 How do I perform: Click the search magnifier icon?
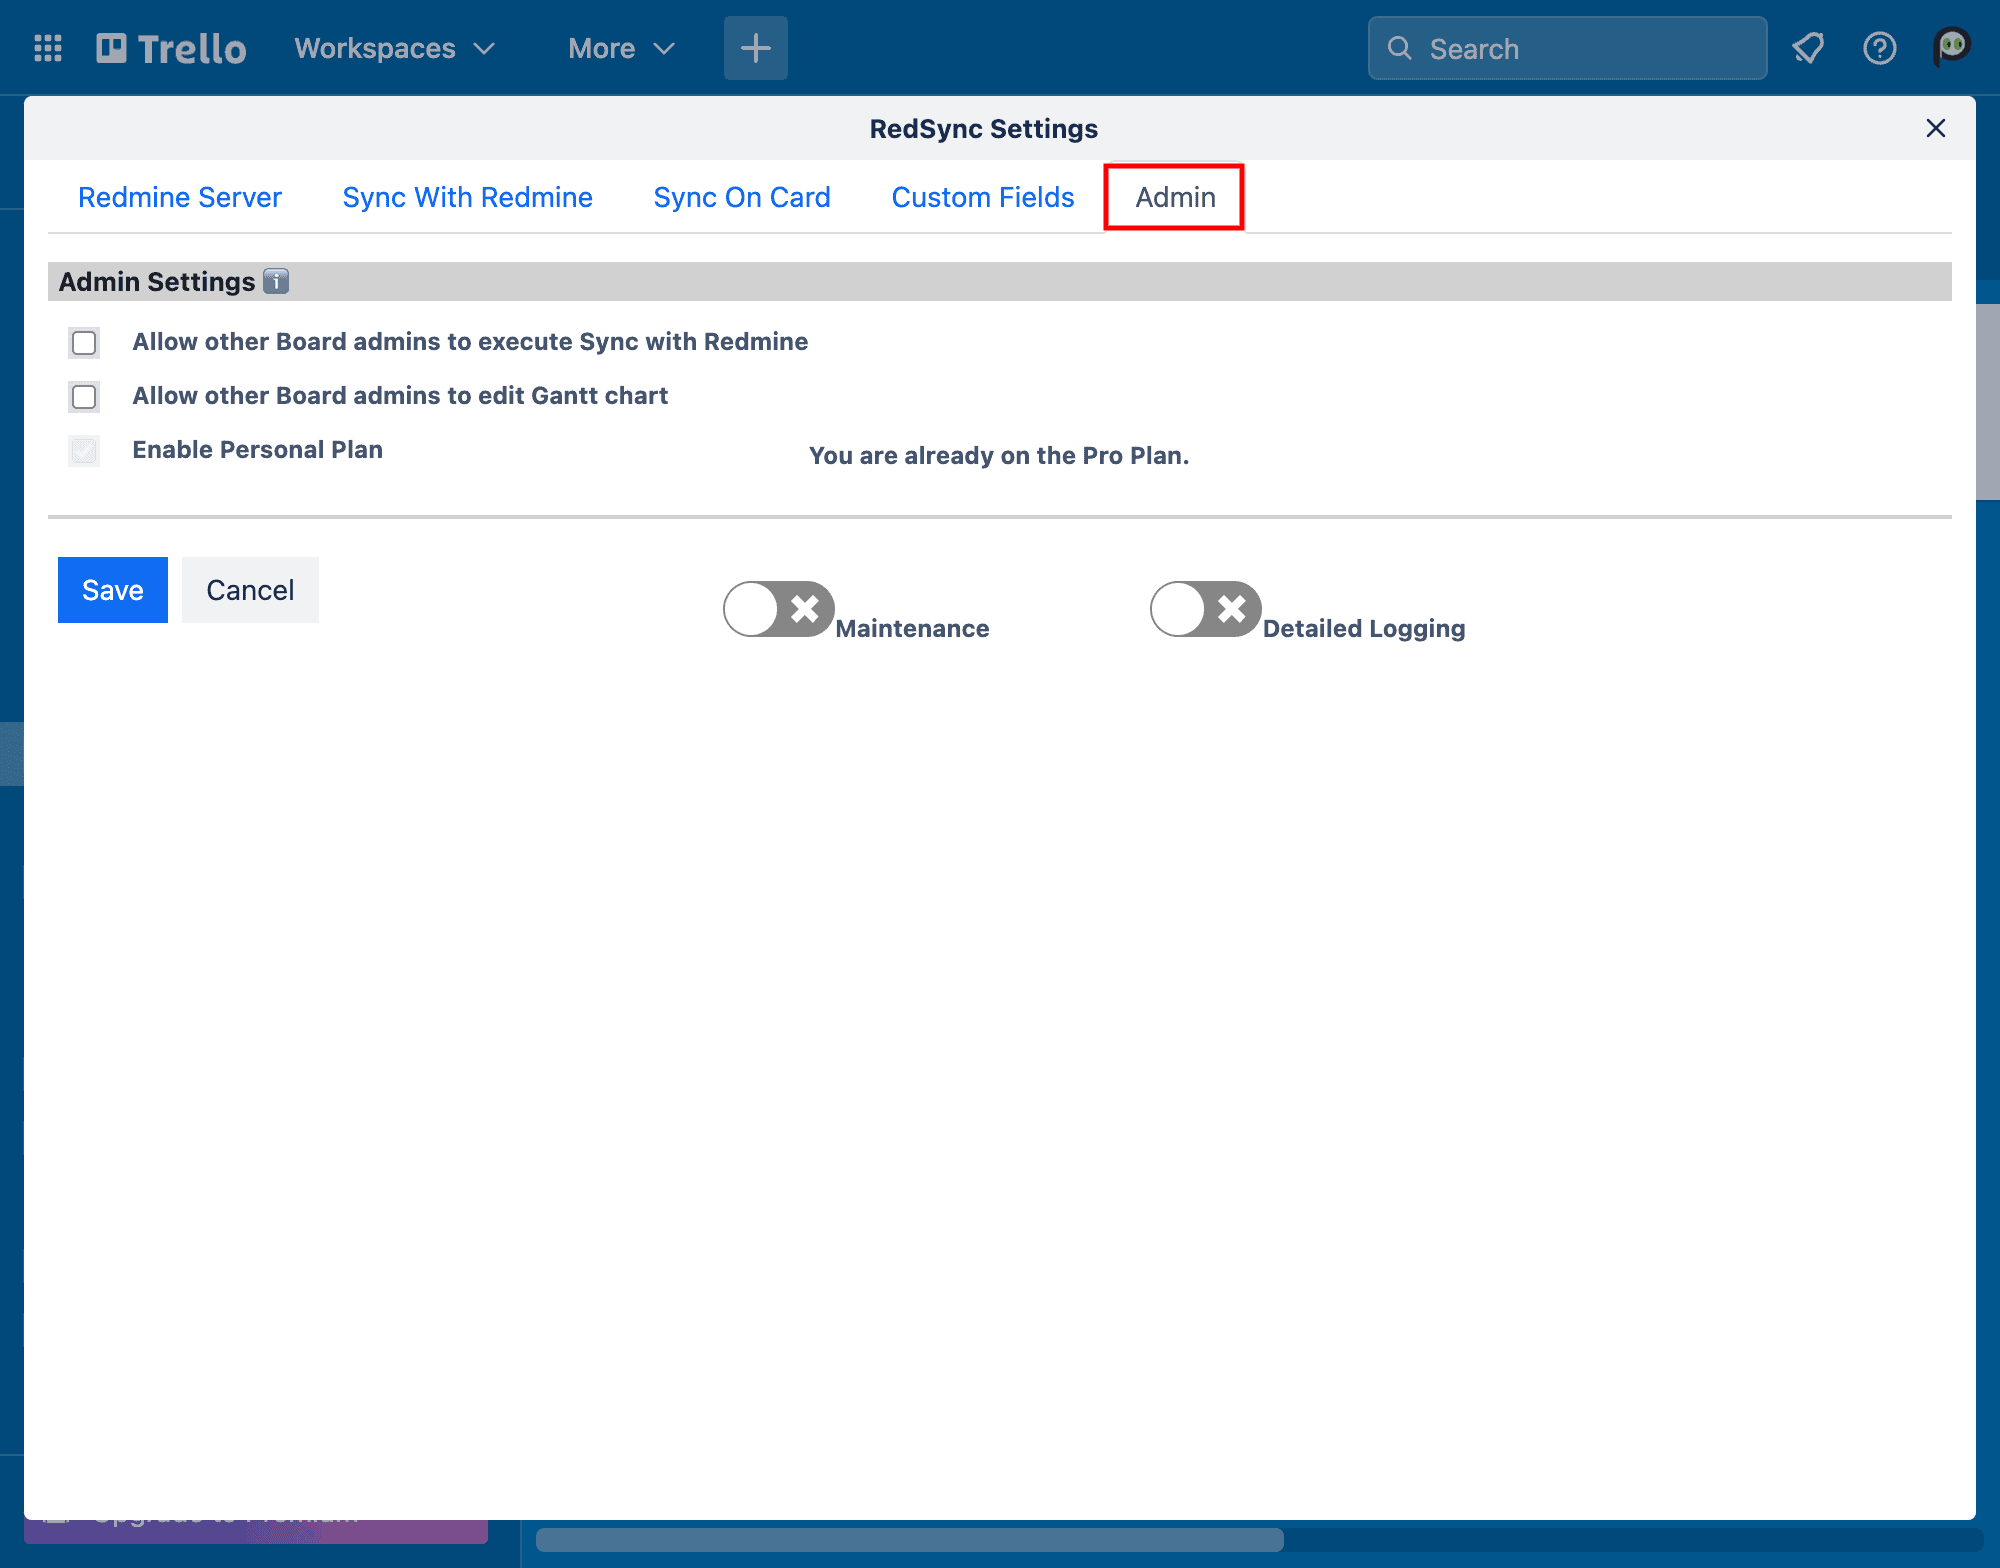pyautogui.click(x=1400, y=48)
